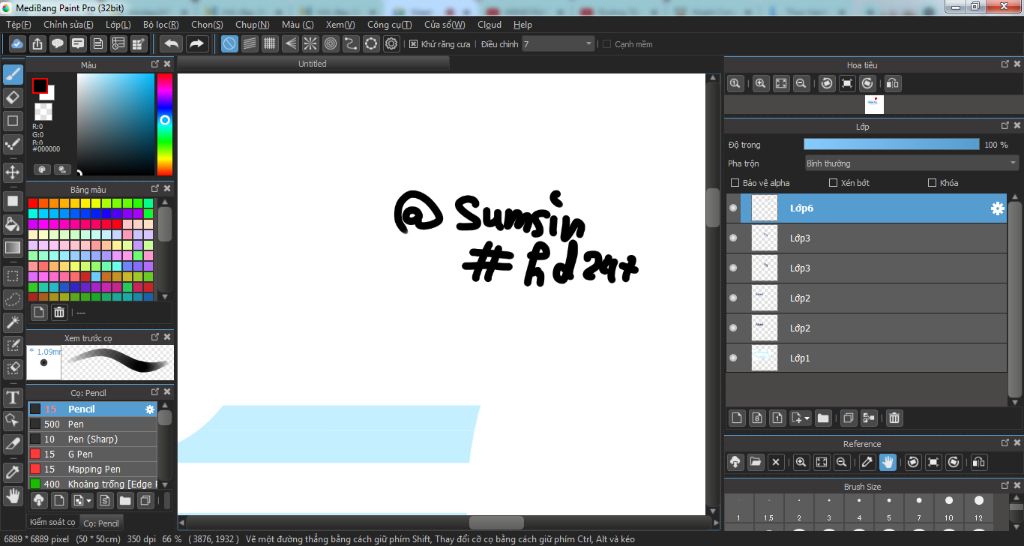
Task: Select the Mapping Pen brush
Action: (93, 469)
